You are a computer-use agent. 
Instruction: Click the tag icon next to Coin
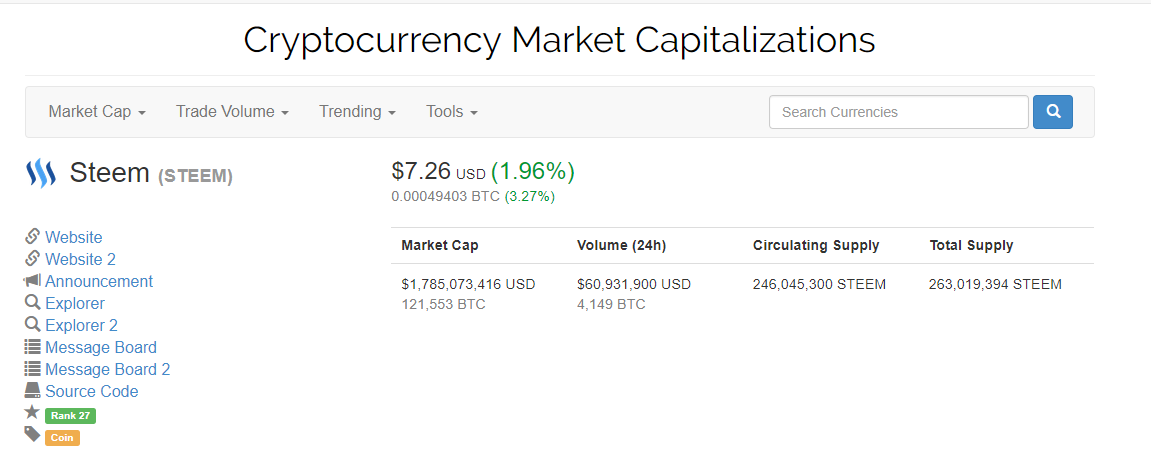[33, 434]
